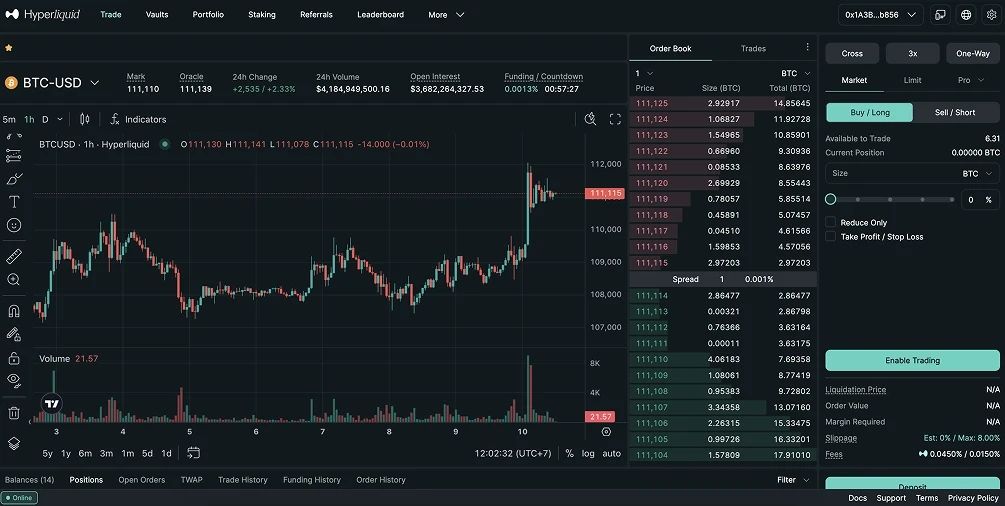This screenshot has width=1005, height=506.
Task: Open the language globe icon
Action: tap(966, 15)
